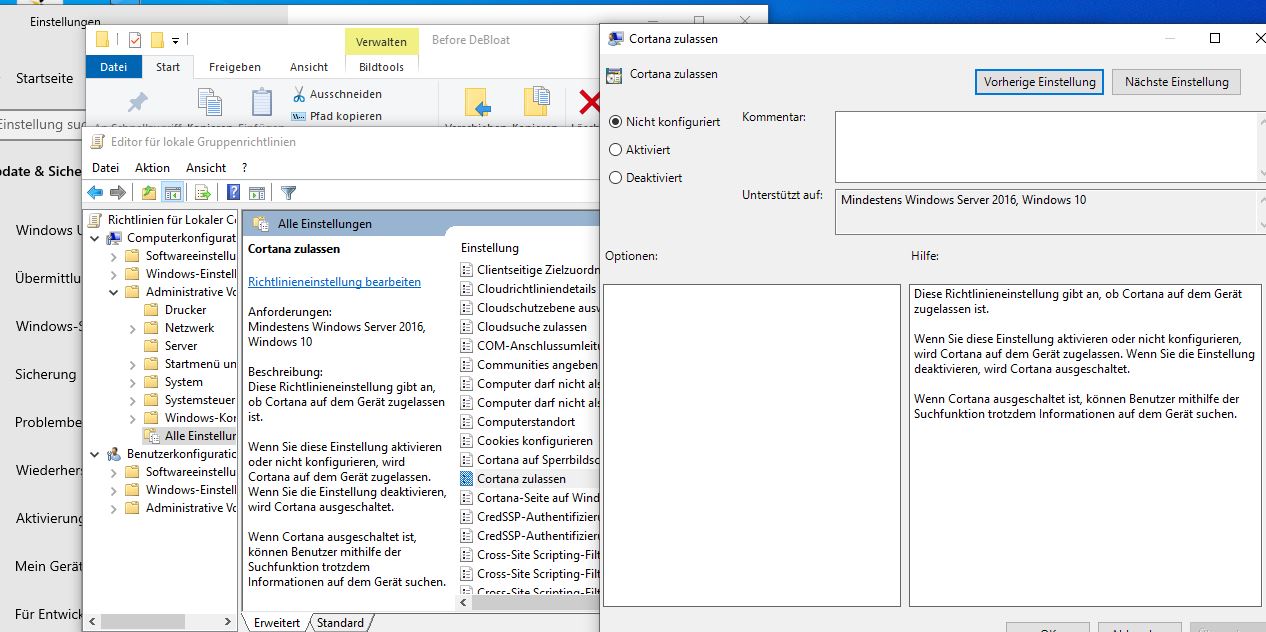Click Back arrow in Group Policy Editor toolbar
The width and height of the screenshot is (1266, 632).
pyautogui.click(x=95, y=192)
